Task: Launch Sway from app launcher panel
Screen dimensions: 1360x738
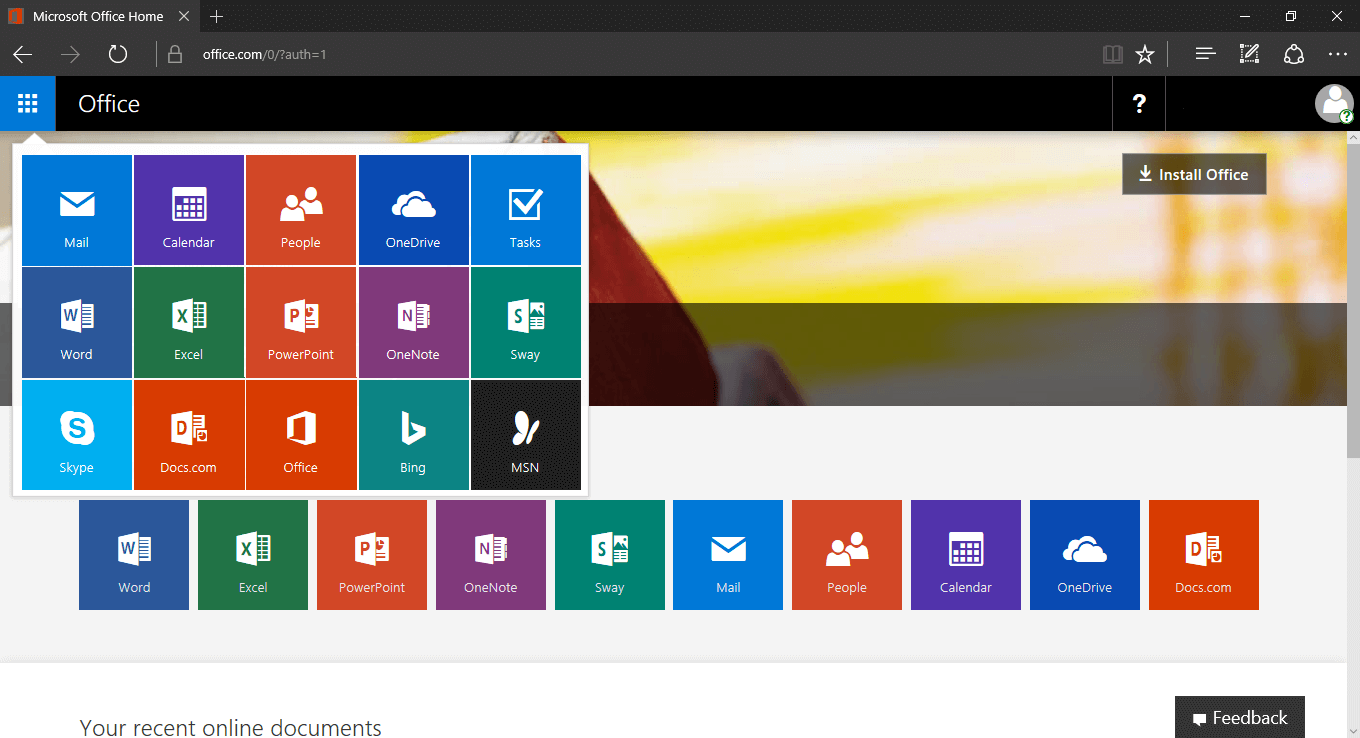Action: pos(526,322)
